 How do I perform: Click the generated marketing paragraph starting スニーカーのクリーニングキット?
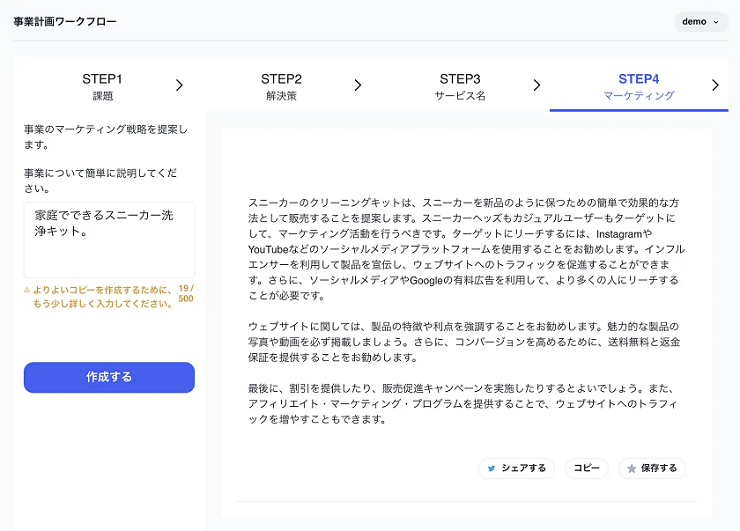pyautogui.click(x=466, y=249)
